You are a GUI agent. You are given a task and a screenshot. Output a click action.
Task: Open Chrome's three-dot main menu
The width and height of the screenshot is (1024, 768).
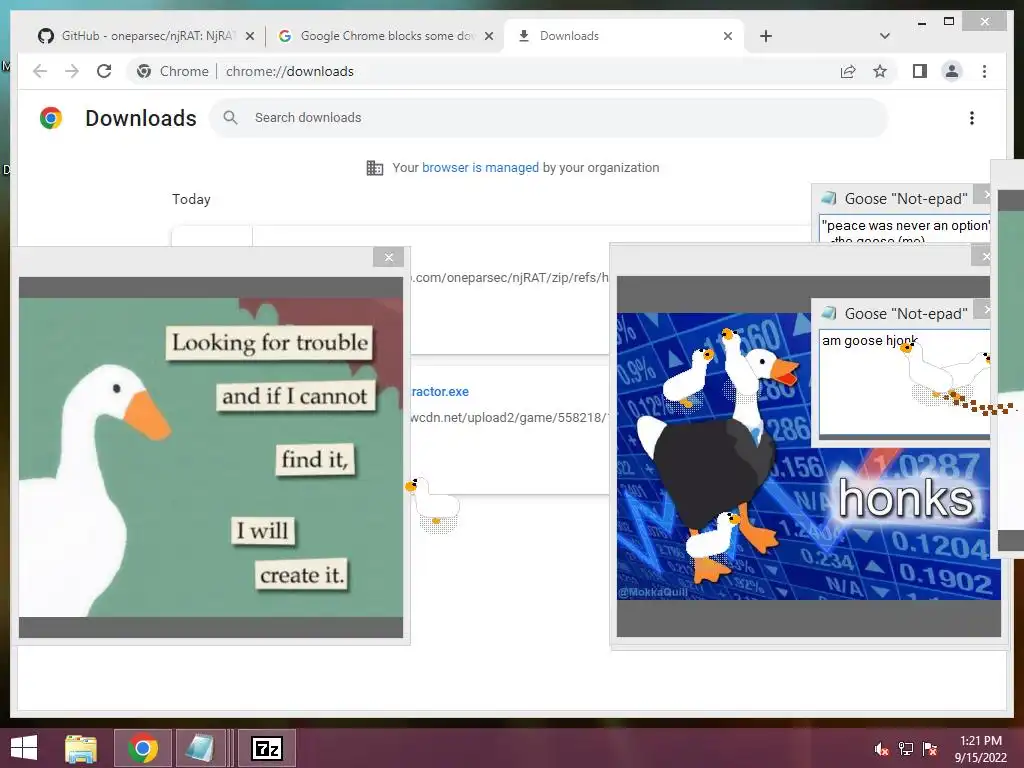[x=984, y=71]
